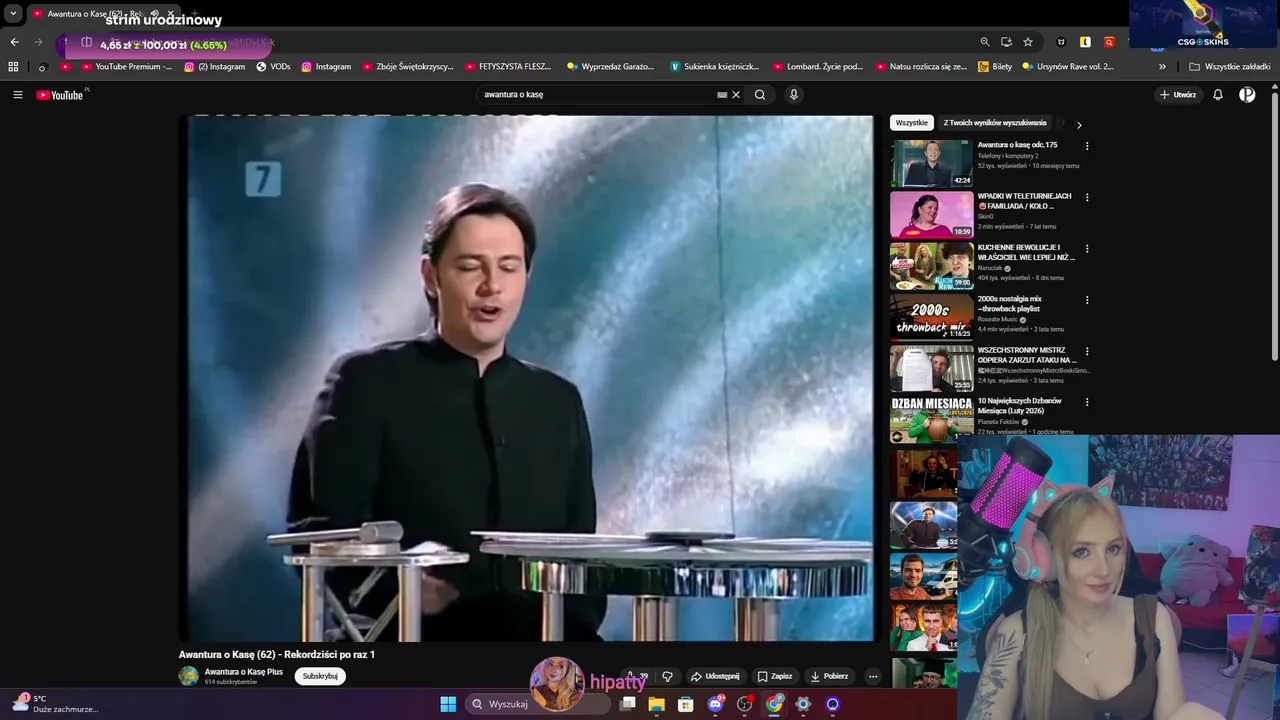The image size is (1280, 720).
Task: Open the browser tab search dropdown
Action: tap(13, 14)
